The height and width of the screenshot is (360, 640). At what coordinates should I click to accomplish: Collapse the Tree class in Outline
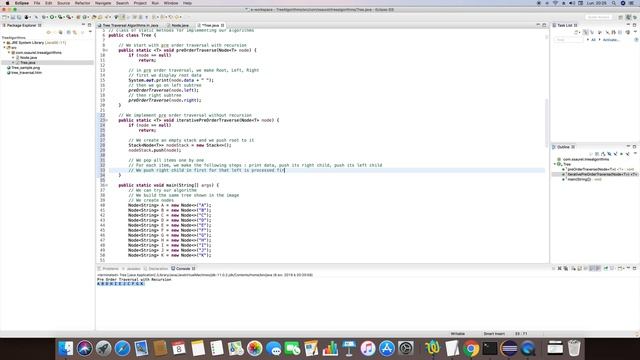click(x=555, y=164)
